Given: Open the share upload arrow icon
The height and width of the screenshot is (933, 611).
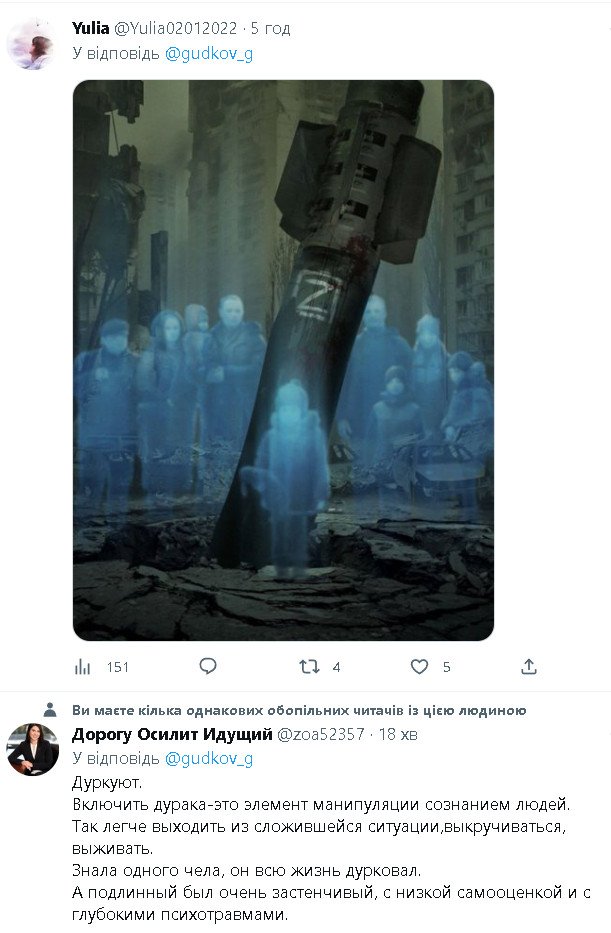Looking at the screenshot, I should coord(529,666).
